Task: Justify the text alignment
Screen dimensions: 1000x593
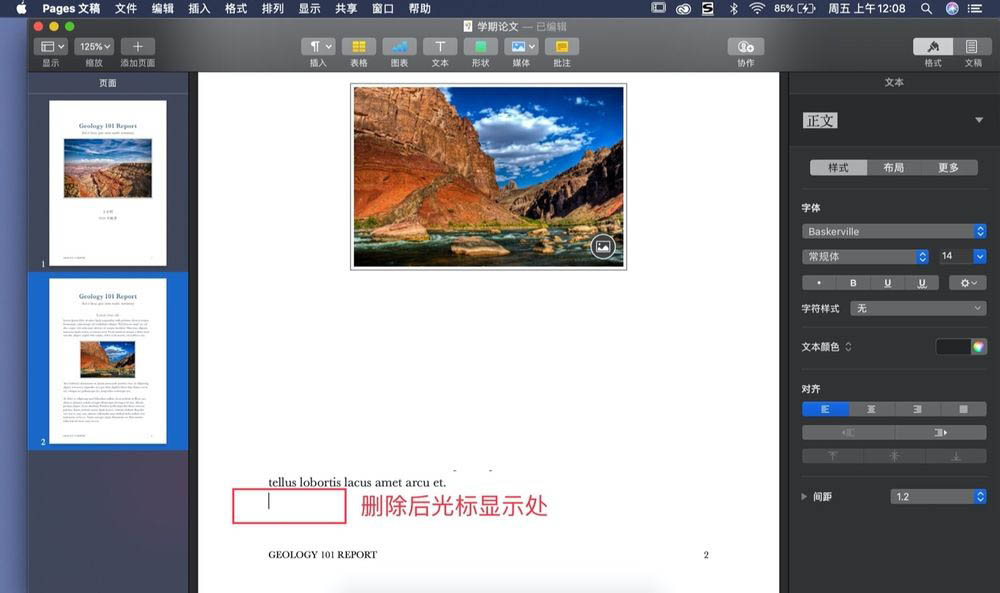Action: click(963, 409)
